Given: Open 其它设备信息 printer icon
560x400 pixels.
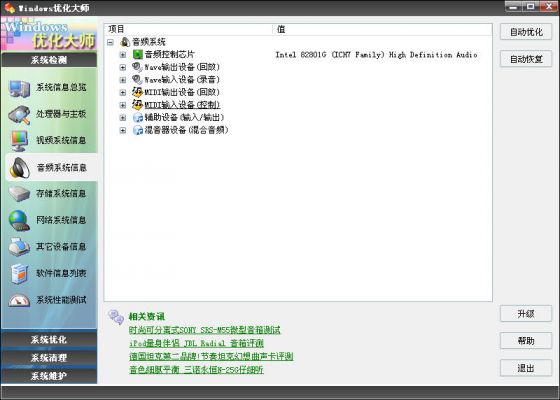Looking at the screenshot, I should point(19,247).
